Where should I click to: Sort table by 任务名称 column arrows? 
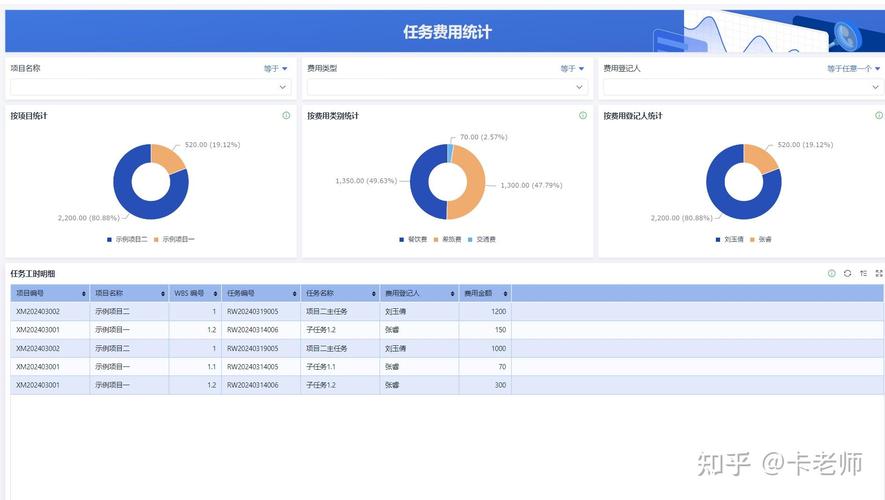[374, 293]
